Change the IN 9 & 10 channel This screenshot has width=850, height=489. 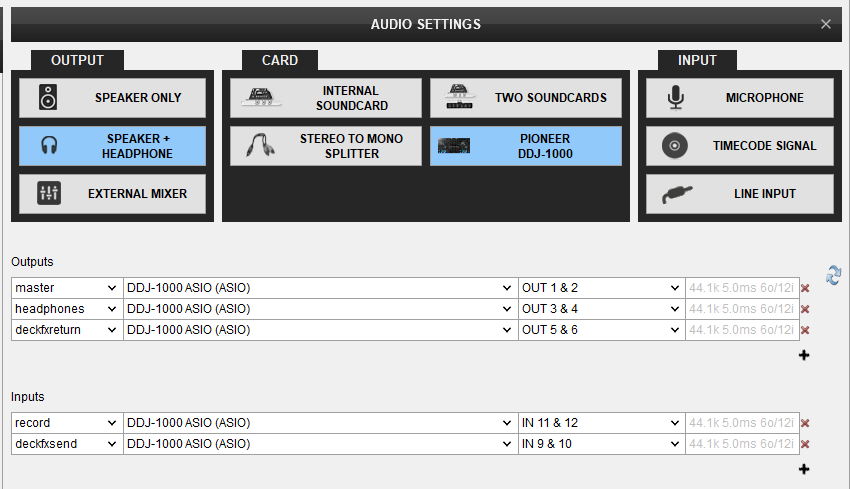pyautogui.click(x=602, y=444)
